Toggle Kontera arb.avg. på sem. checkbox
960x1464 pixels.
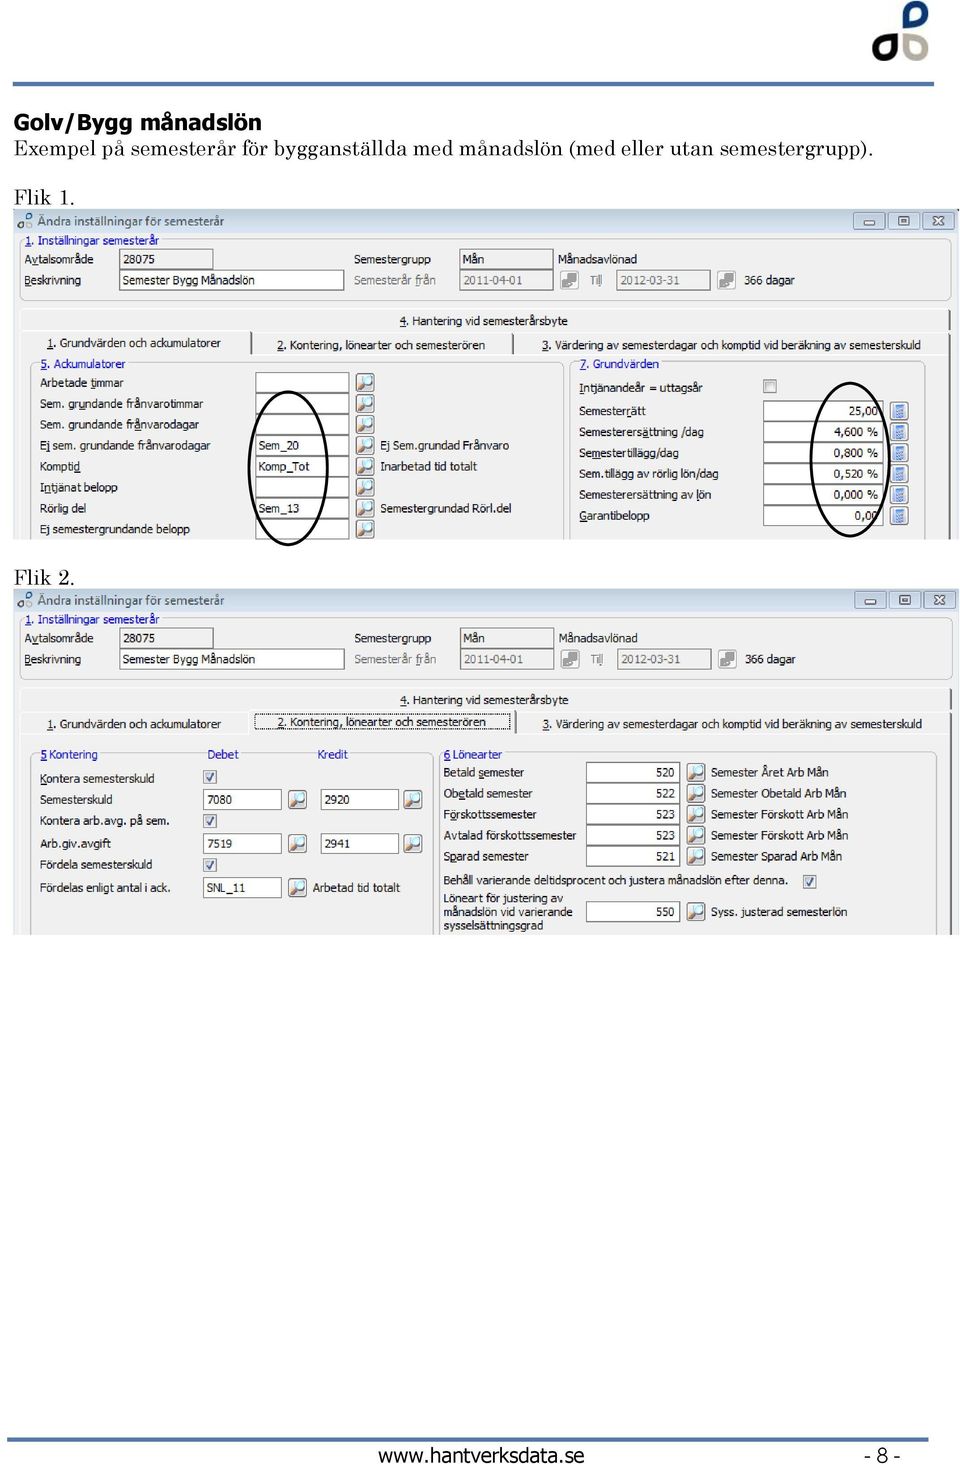coord(210,821)
